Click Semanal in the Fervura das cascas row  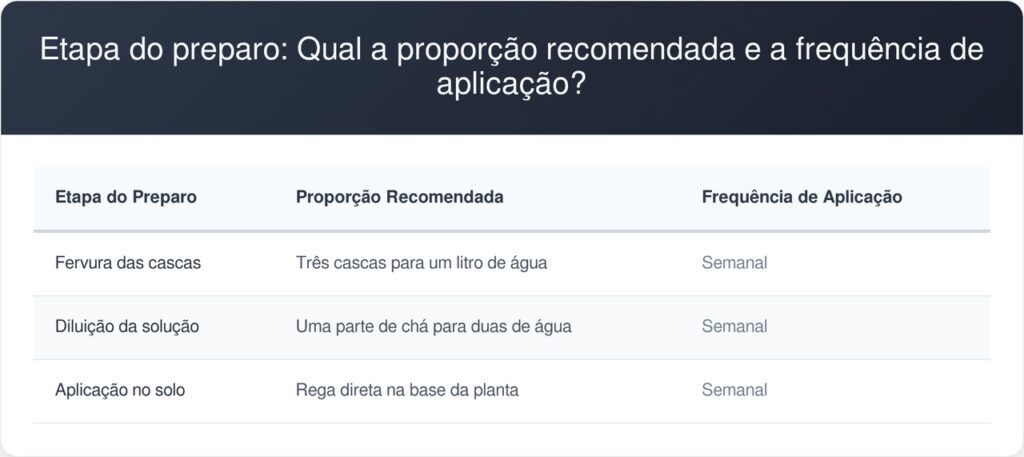click(x=734, y=263)
